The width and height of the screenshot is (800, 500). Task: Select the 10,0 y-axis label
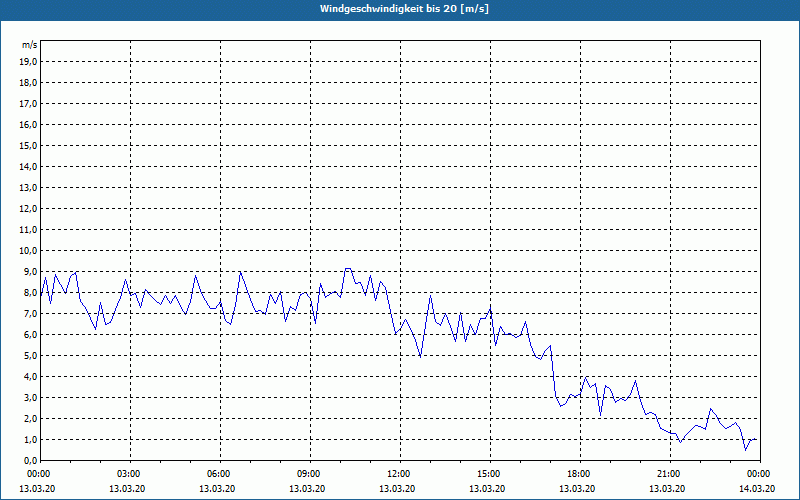point(28,251)
